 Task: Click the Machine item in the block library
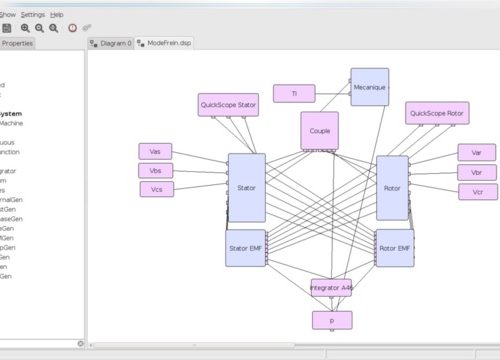11,123
